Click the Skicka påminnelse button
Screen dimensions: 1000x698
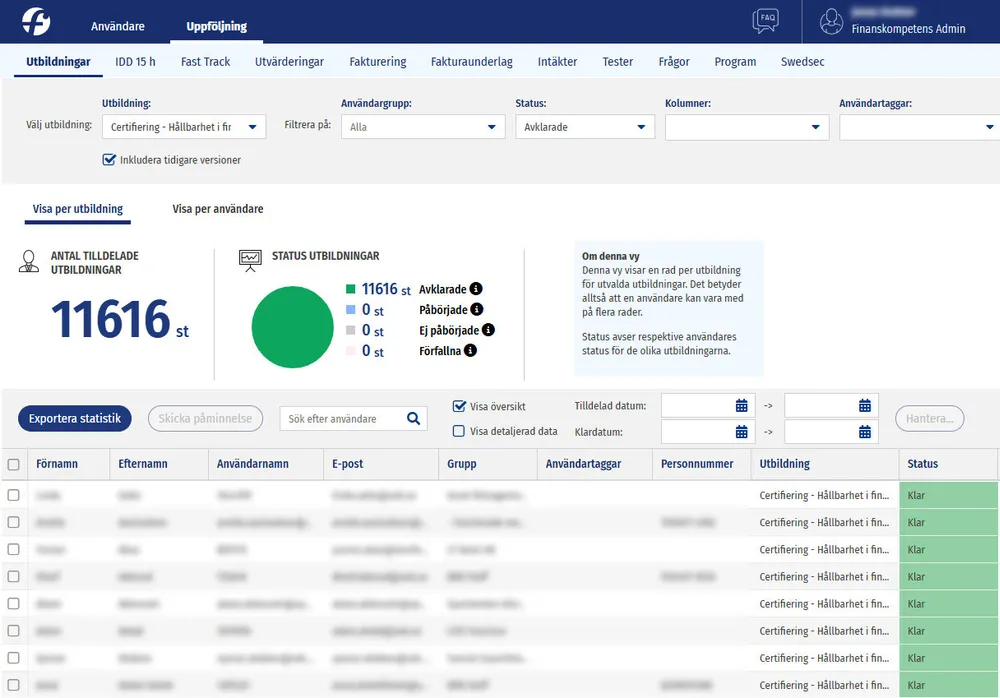205,419
